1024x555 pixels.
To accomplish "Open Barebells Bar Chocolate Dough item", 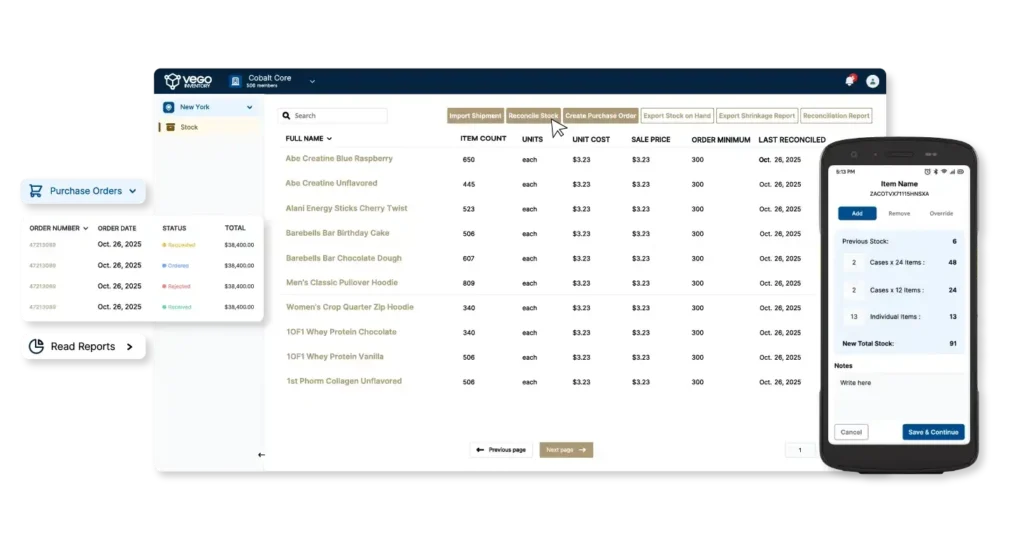I will point(344,258).
